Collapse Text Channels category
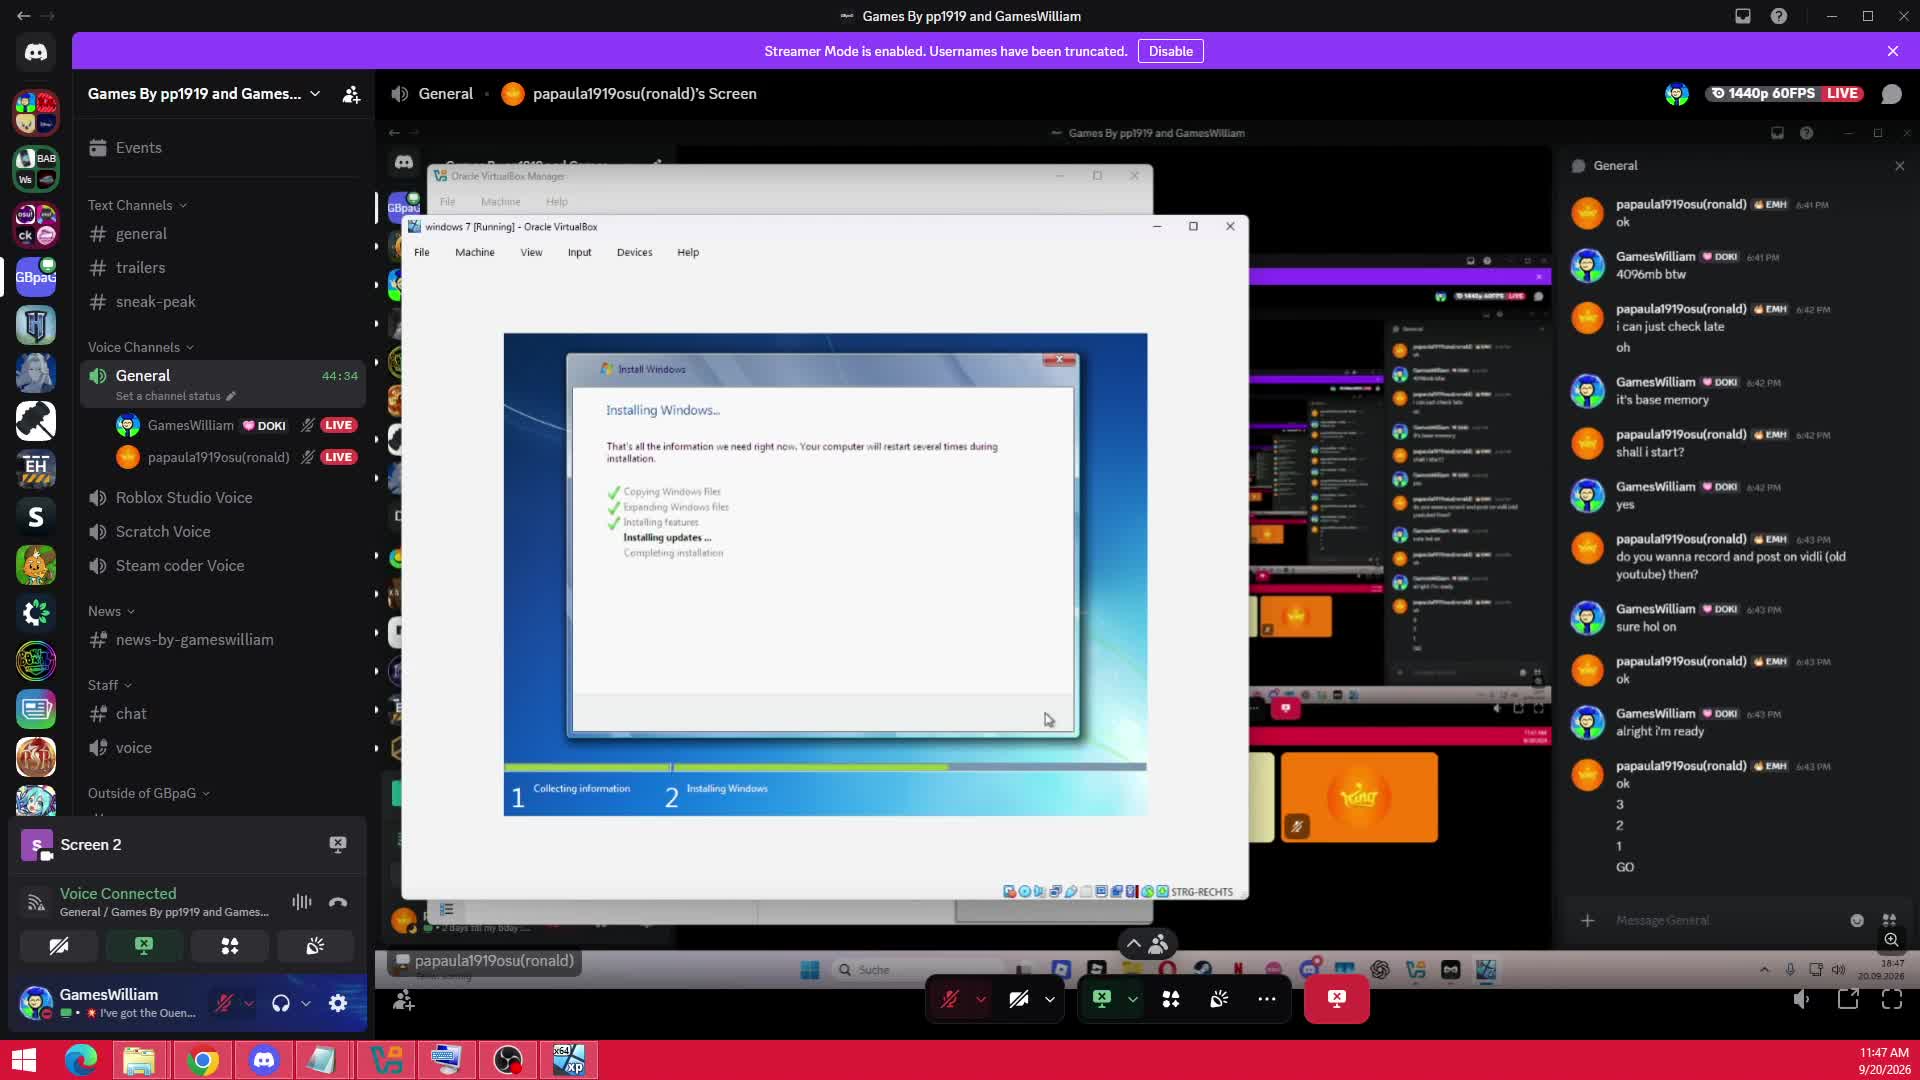The width and height of the screenshot is (1920, 1080). coord(137,205)
